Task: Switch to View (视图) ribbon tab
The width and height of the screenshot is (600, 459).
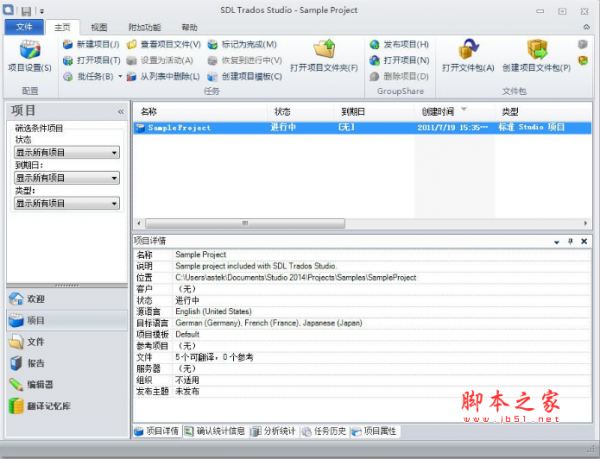Action: [x=99, y=27]
